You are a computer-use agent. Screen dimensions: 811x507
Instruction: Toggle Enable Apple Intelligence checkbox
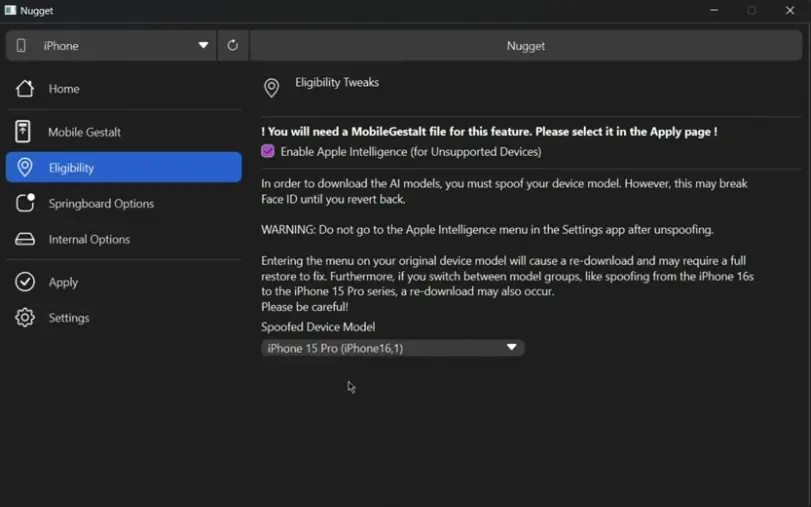[x=267, y=151]
